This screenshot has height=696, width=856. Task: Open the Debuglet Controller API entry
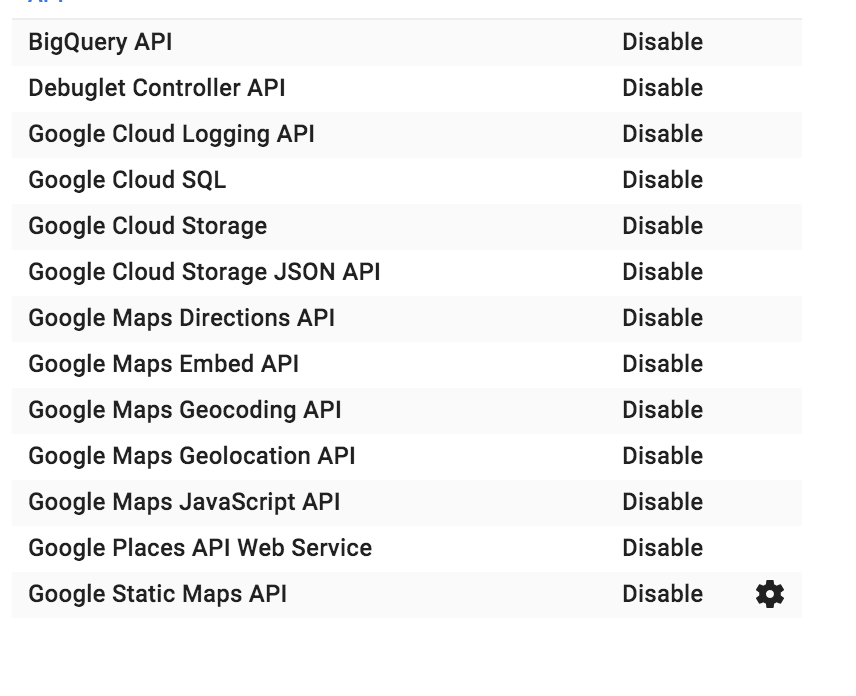click(157, 88)
